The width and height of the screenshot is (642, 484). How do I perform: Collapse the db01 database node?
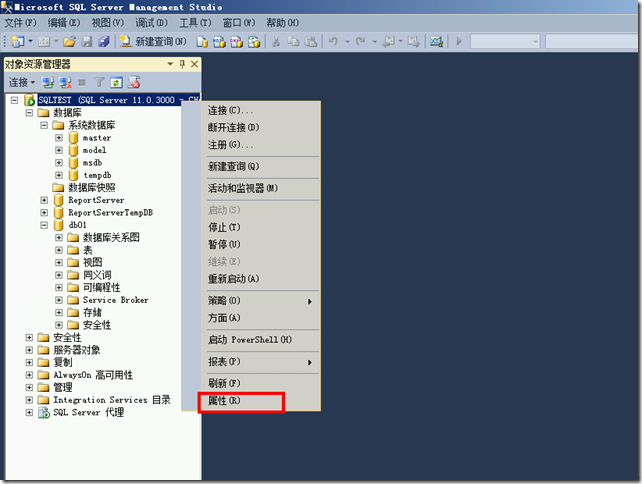[44, 225]
